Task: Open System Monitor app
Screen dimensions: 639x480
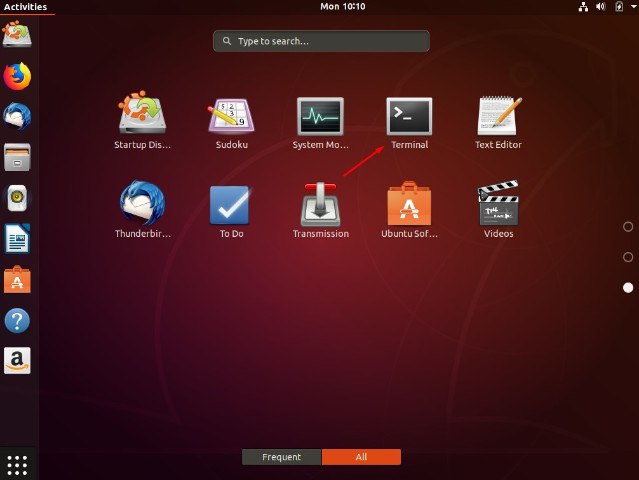Action: click(x=320, y=123)
